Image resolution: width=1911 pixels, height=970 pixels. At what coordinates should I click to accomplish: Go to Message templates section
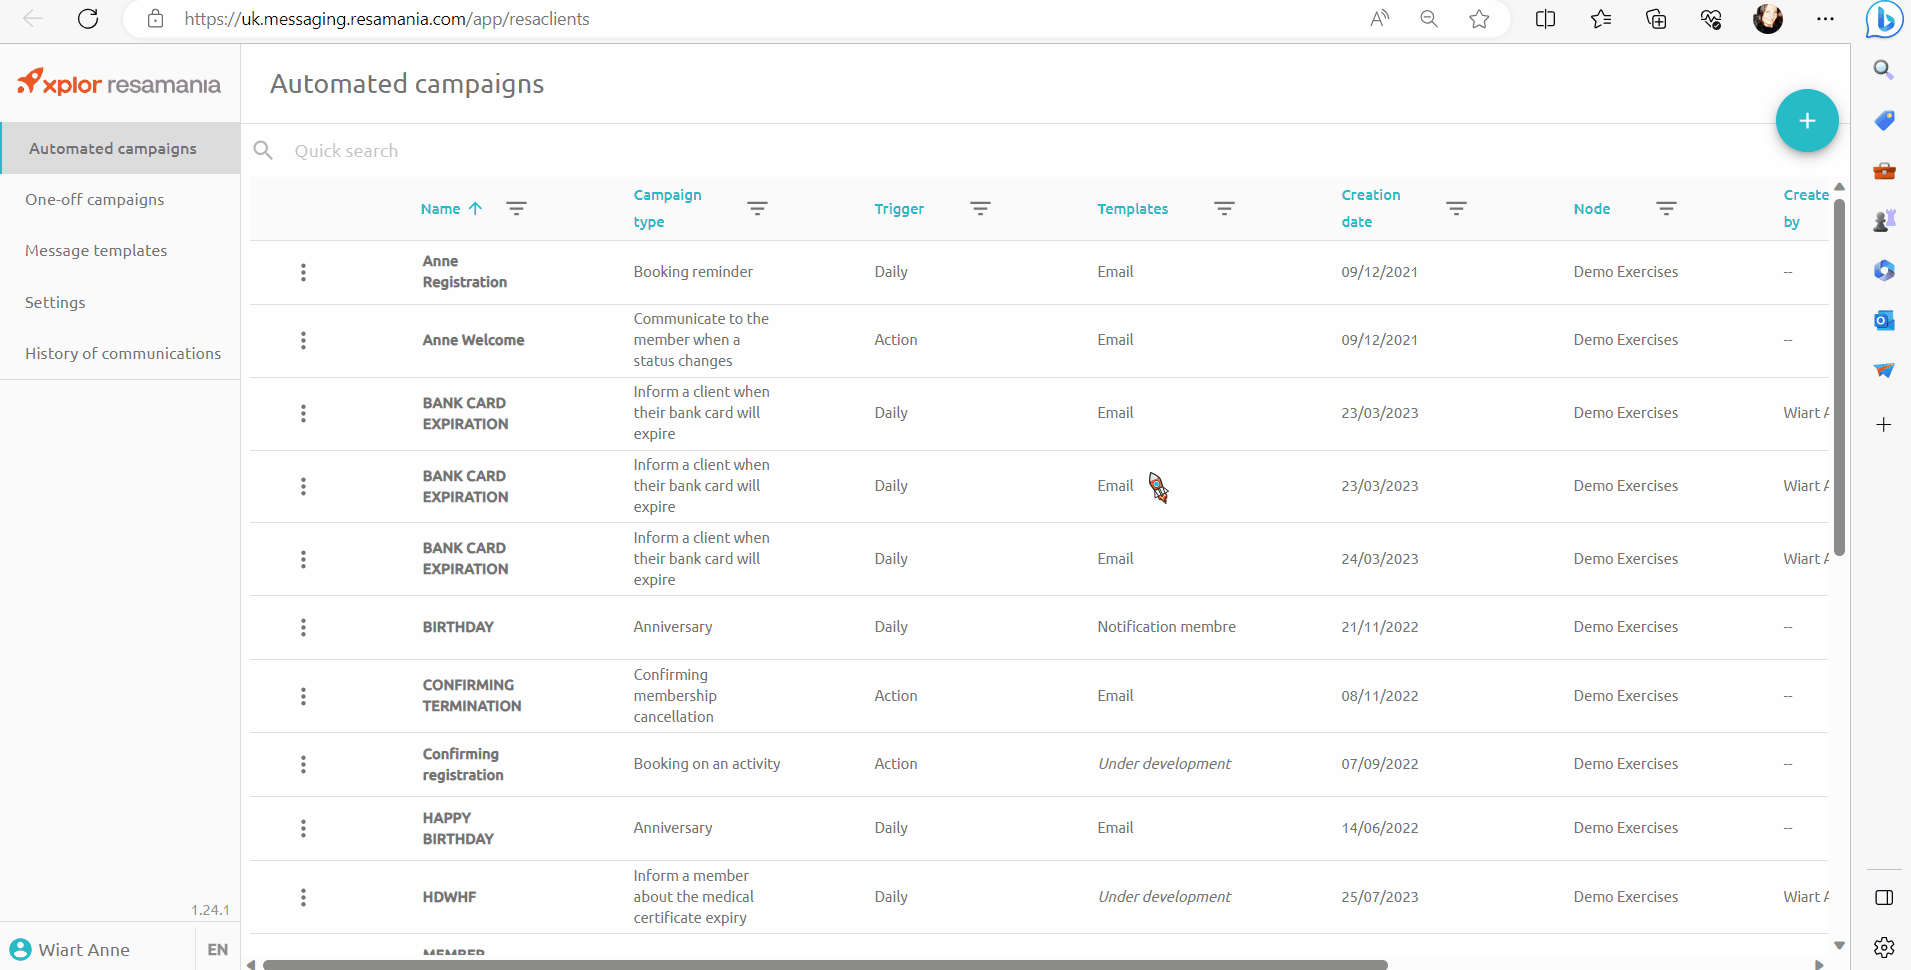click(x=96, y=251)
